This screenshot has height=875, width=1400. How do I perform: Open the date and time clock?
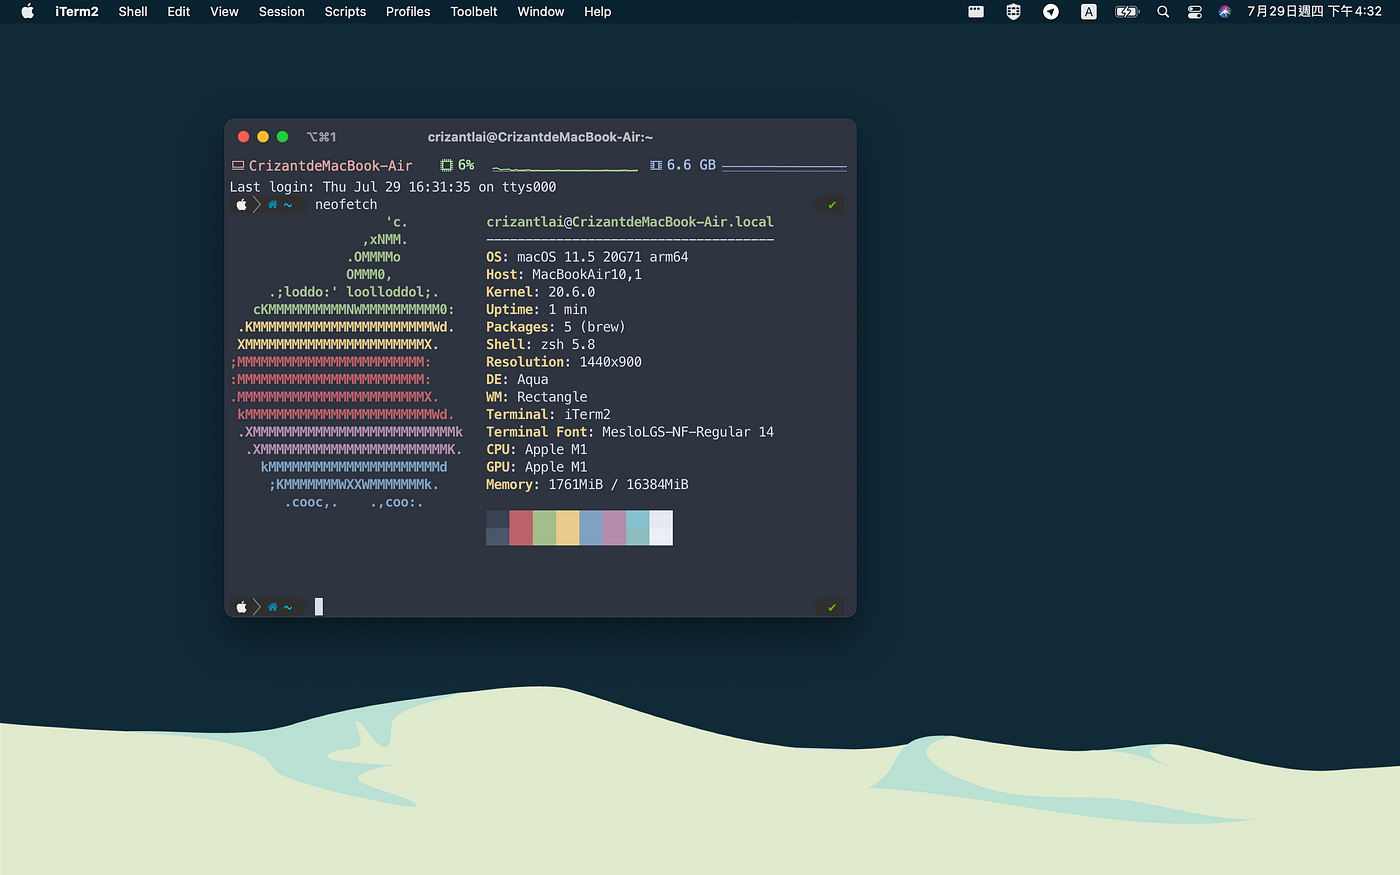(x=1314, y=12)
